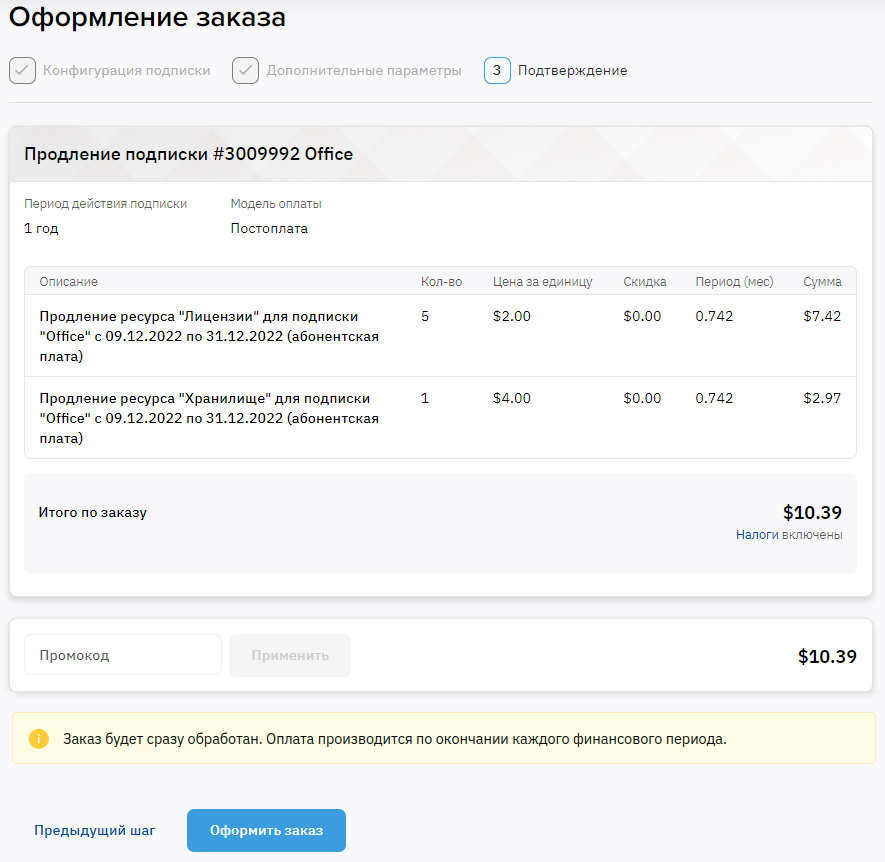Click the $7.42 sum in Лицензии row

tap(822, 316)
